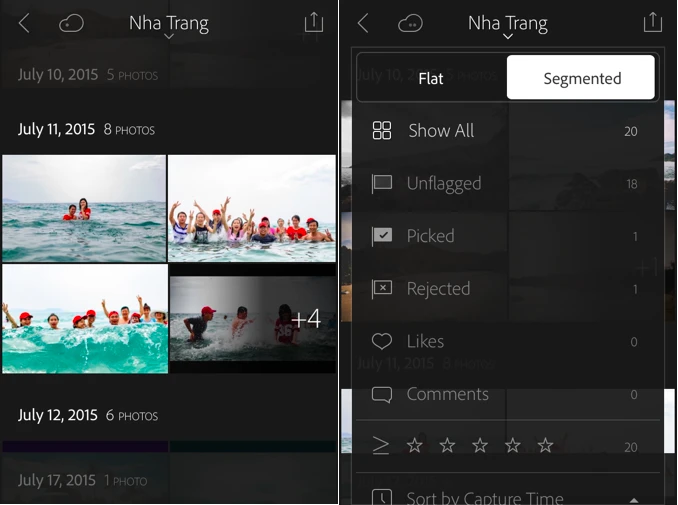The width and height of the screenshot is (678, 505).
Task: Tap the share icon in left panel
Action: pos(314,22)
